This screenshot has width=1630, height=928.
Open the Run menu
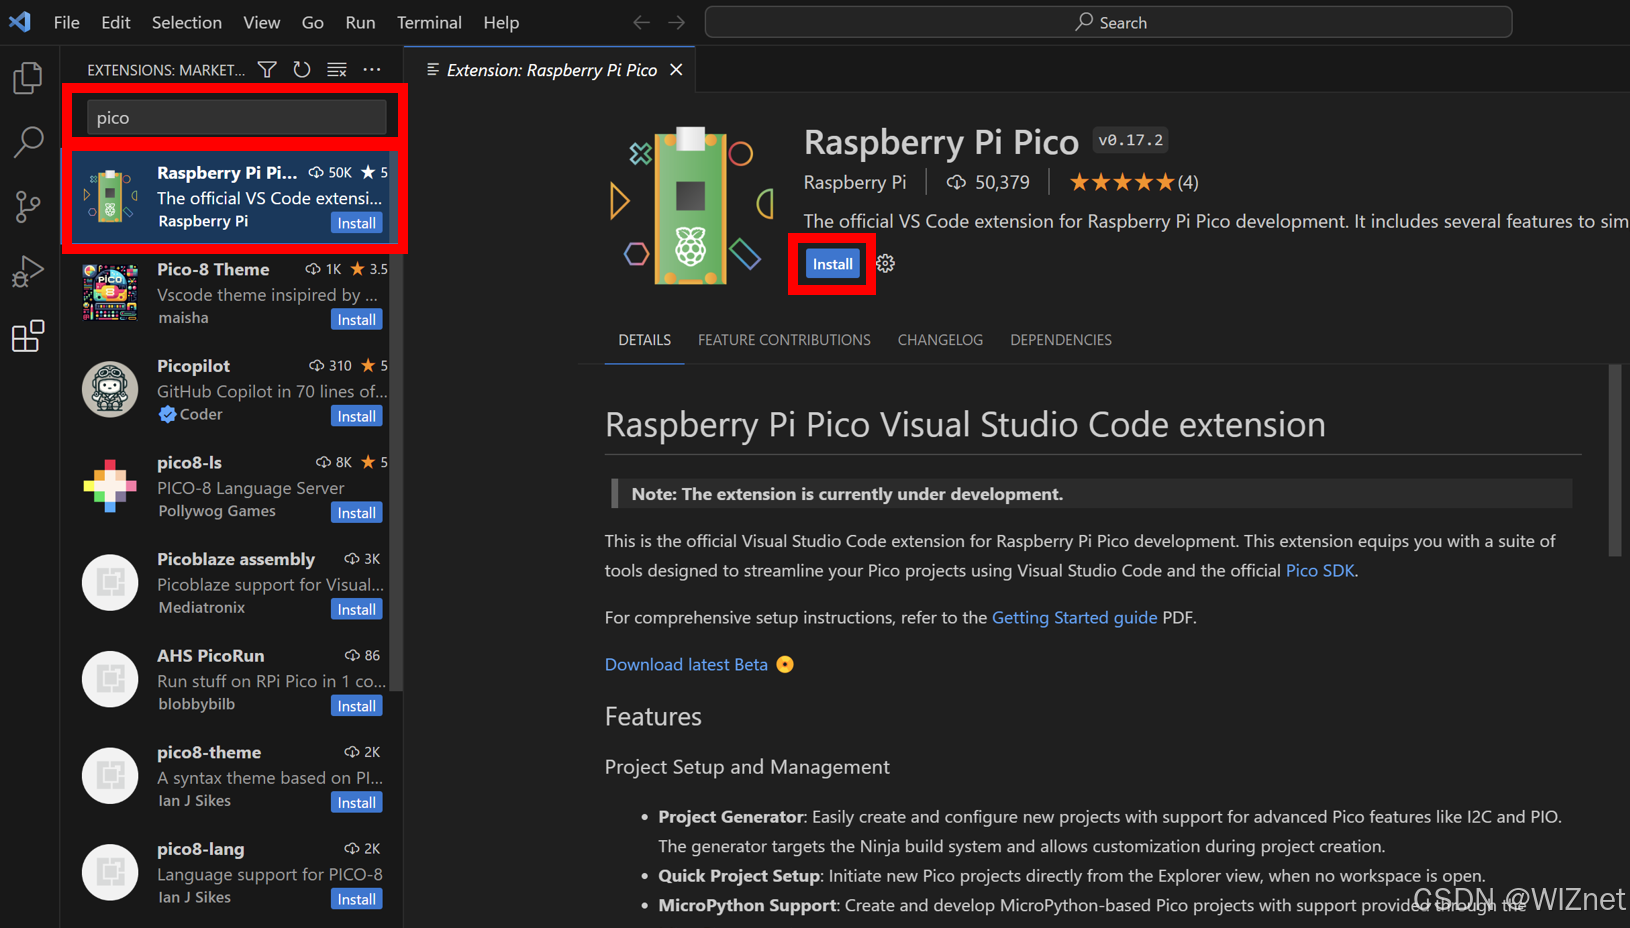tap(360, 22)
